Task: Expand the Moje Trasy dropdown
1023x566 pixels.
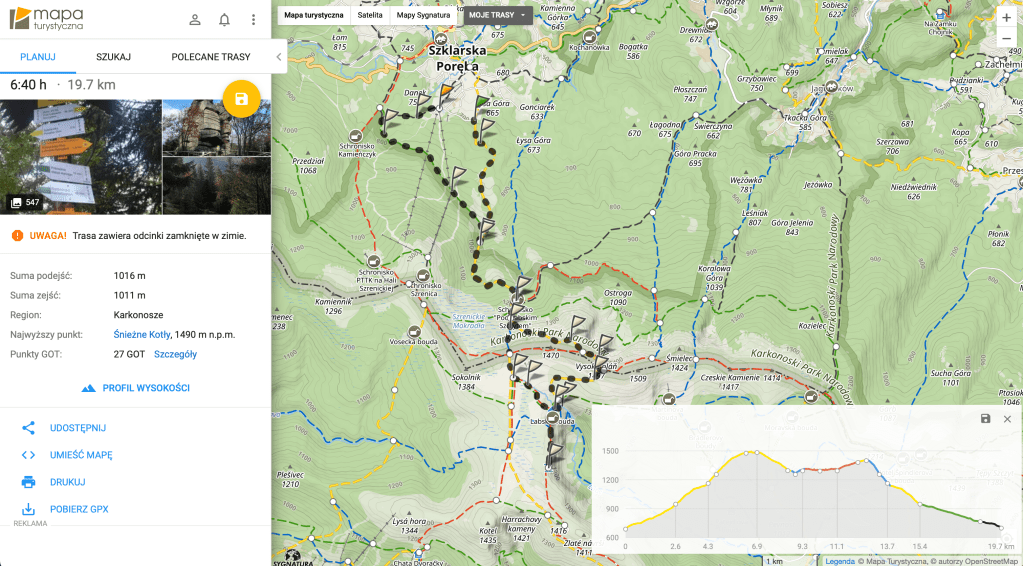Action: [x=497, y=15]
